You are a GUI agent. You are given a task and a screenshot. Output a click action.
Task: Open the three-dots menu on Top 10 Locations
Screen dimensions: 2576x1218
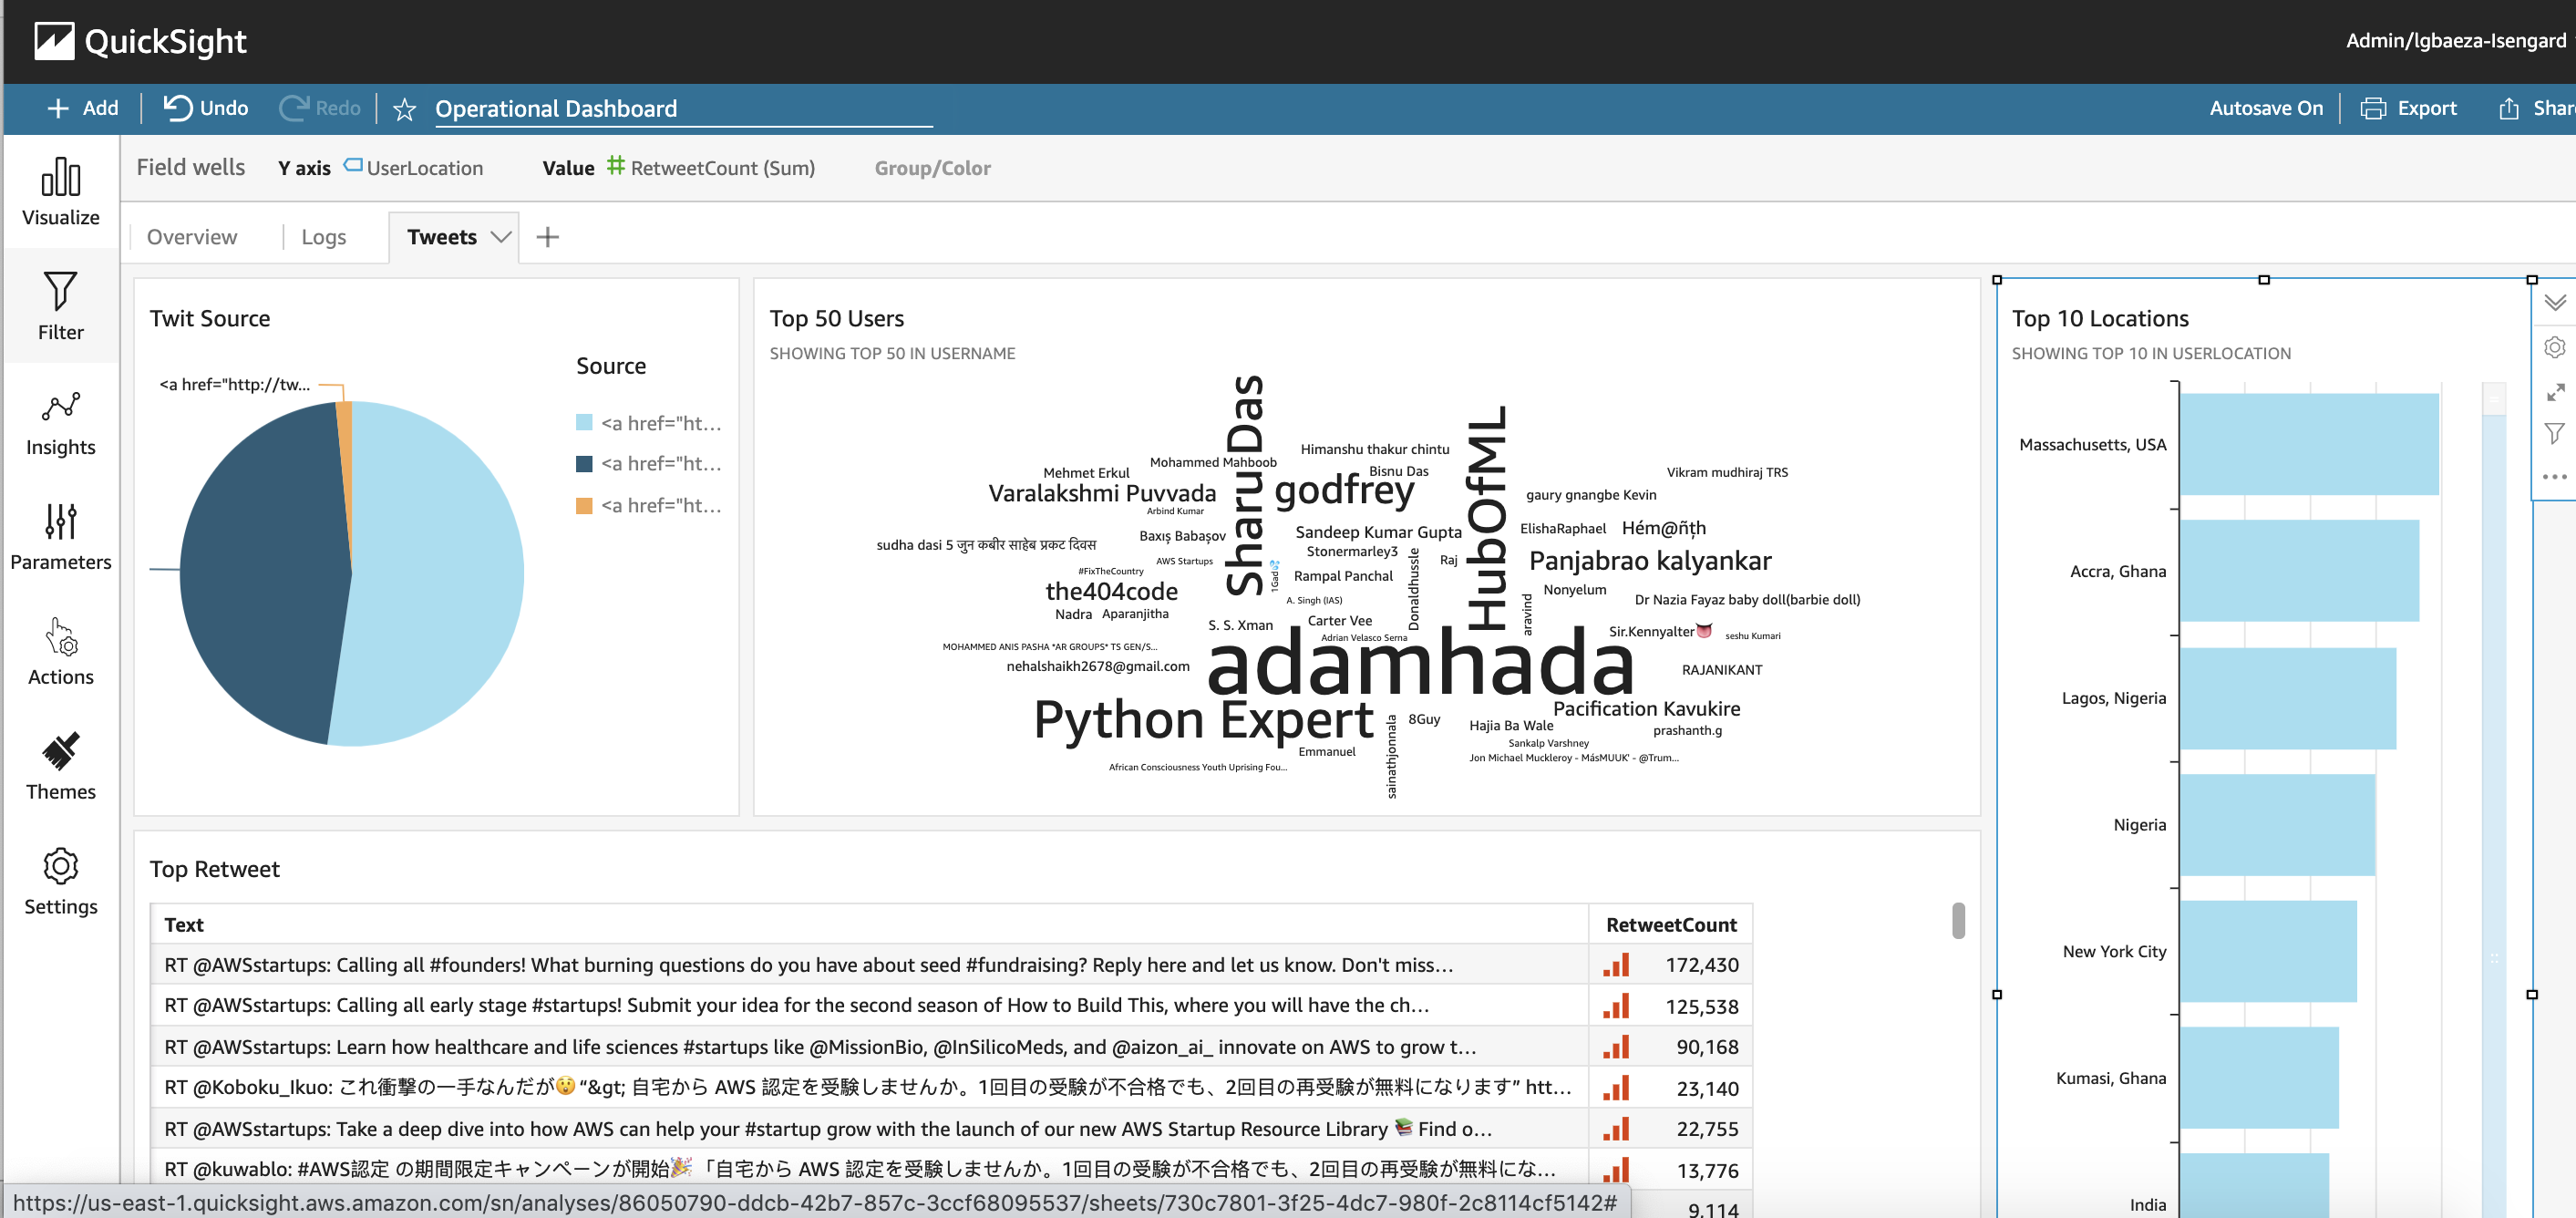coord(2554,477)
